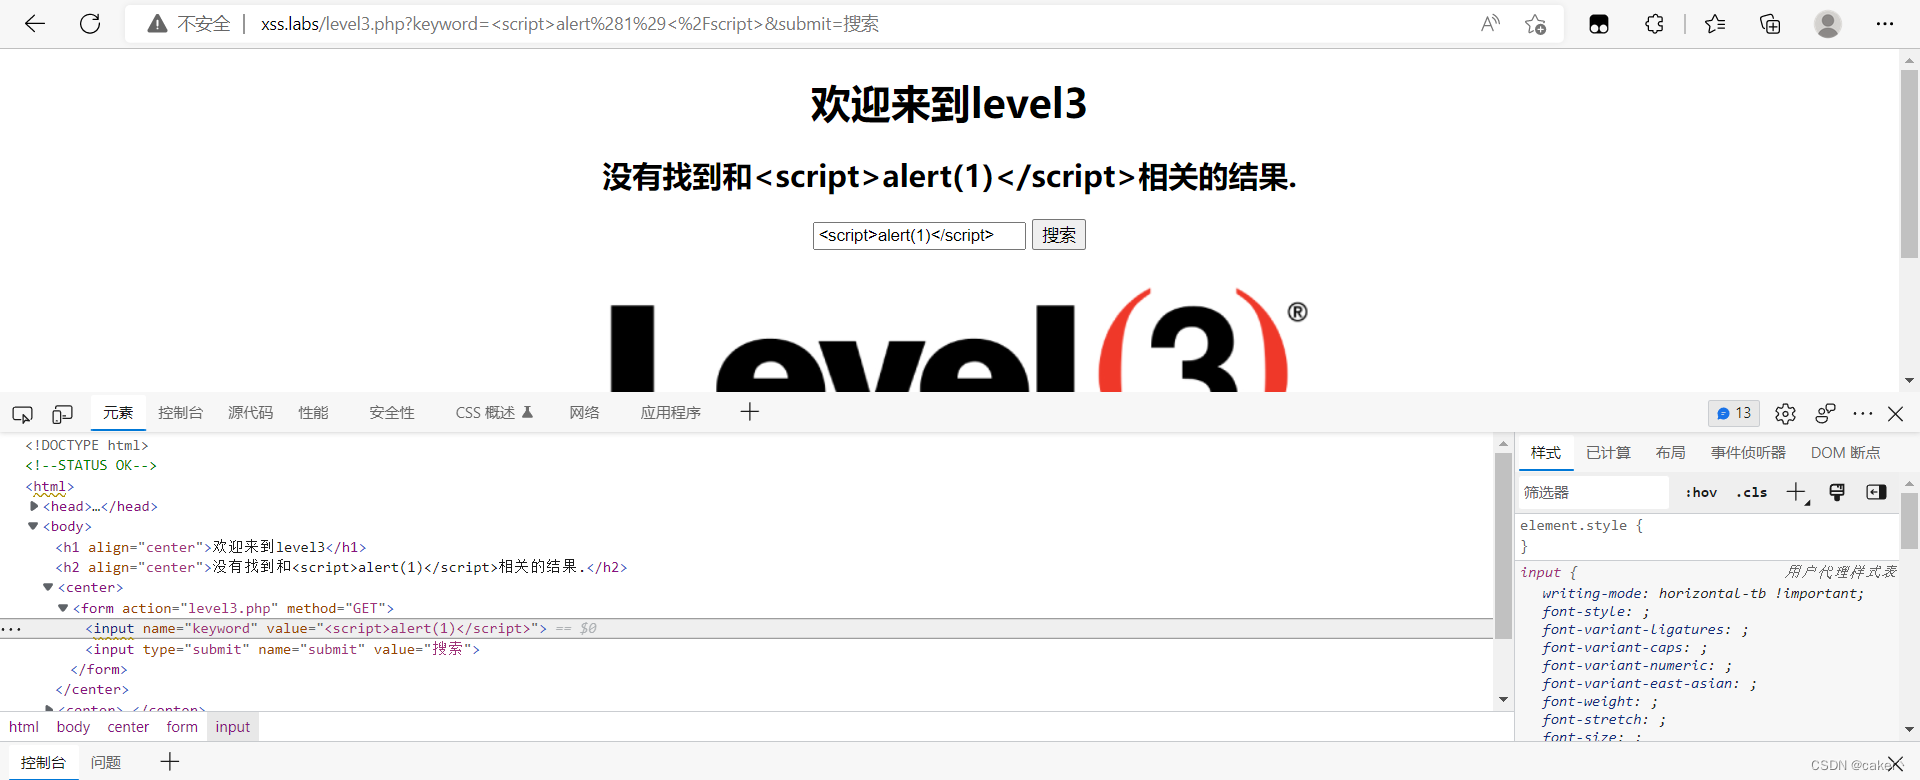
Task: Switch to the 控制台 top tab
Action: click(180, 413)
